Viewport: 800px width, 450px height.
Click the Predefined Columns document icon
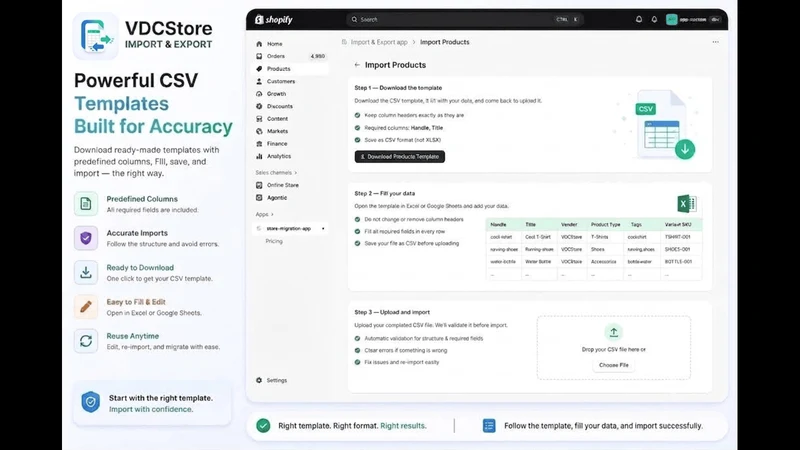(x=86, y=204)
